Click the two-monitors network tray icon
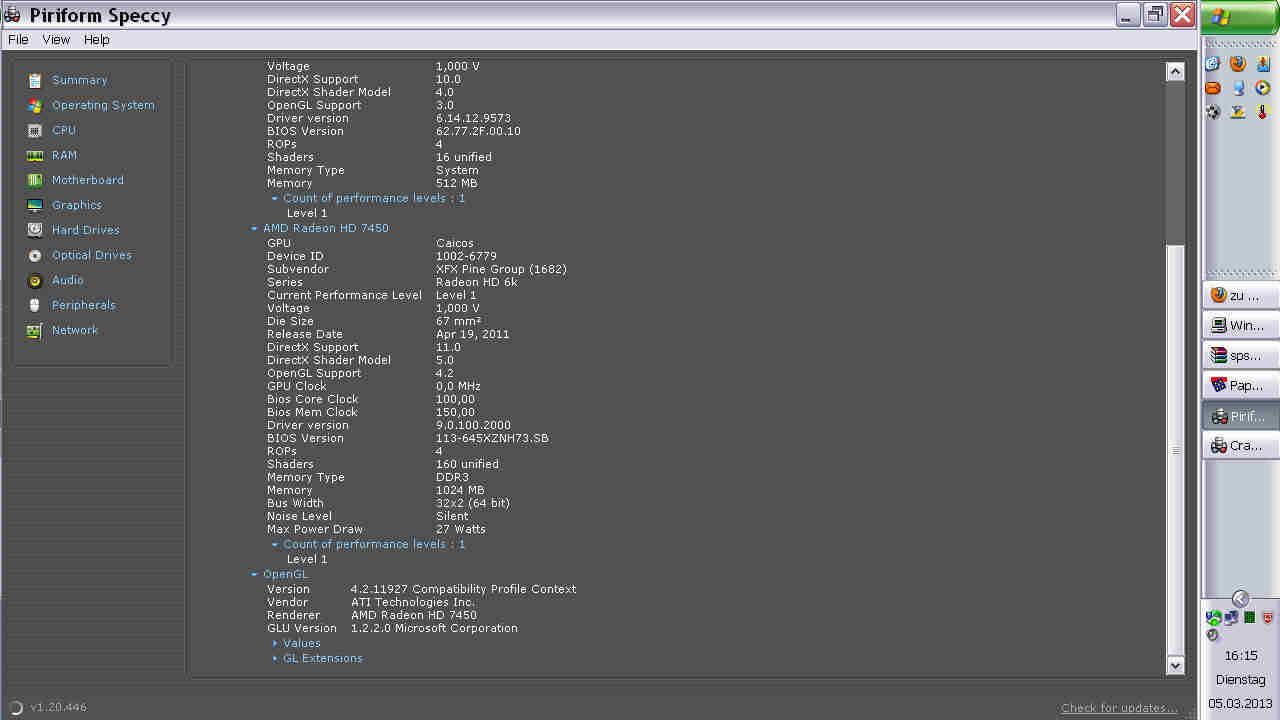The width and height of the screenshot is (1280, 720). click(x=1231, y=618)
